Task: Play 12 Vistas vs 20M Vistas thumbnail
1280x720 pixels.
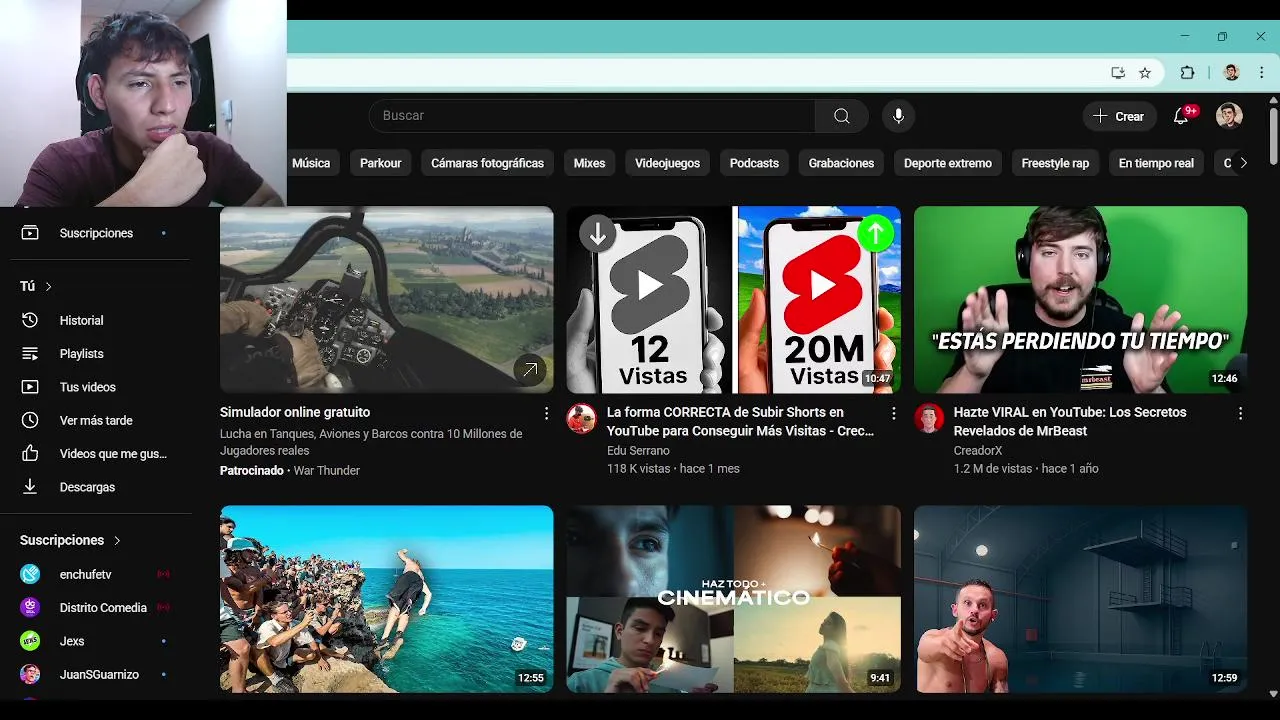Action: (x=734, y=300)
